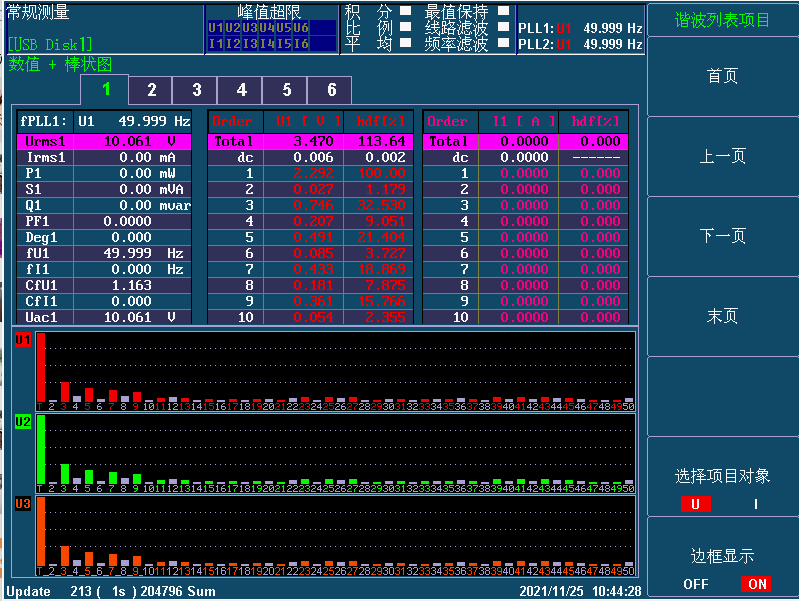Go to 下一页 next page
799x601 pixels.
pyautogui.click(x=723, y=237)
